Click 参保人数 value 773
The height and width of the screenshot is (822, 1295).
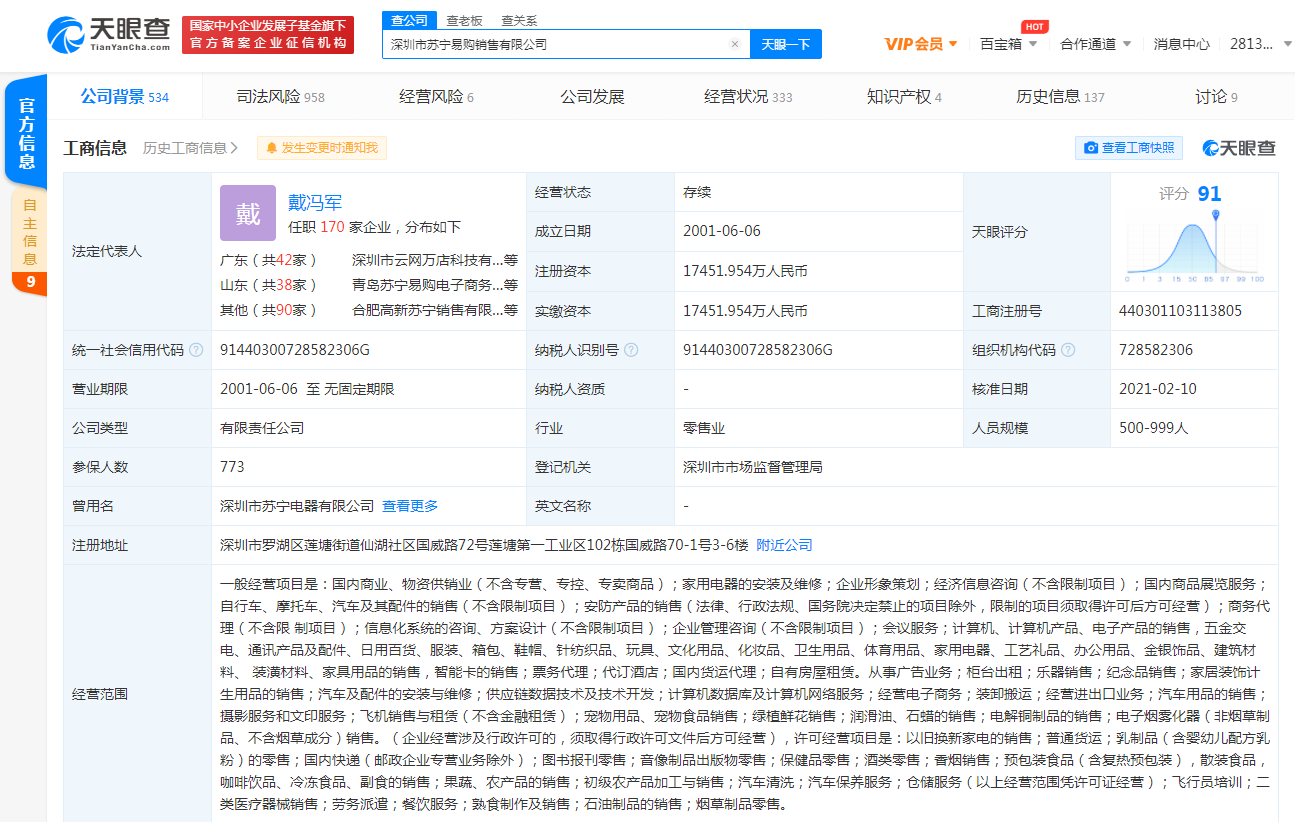click(x=232, y=467)
